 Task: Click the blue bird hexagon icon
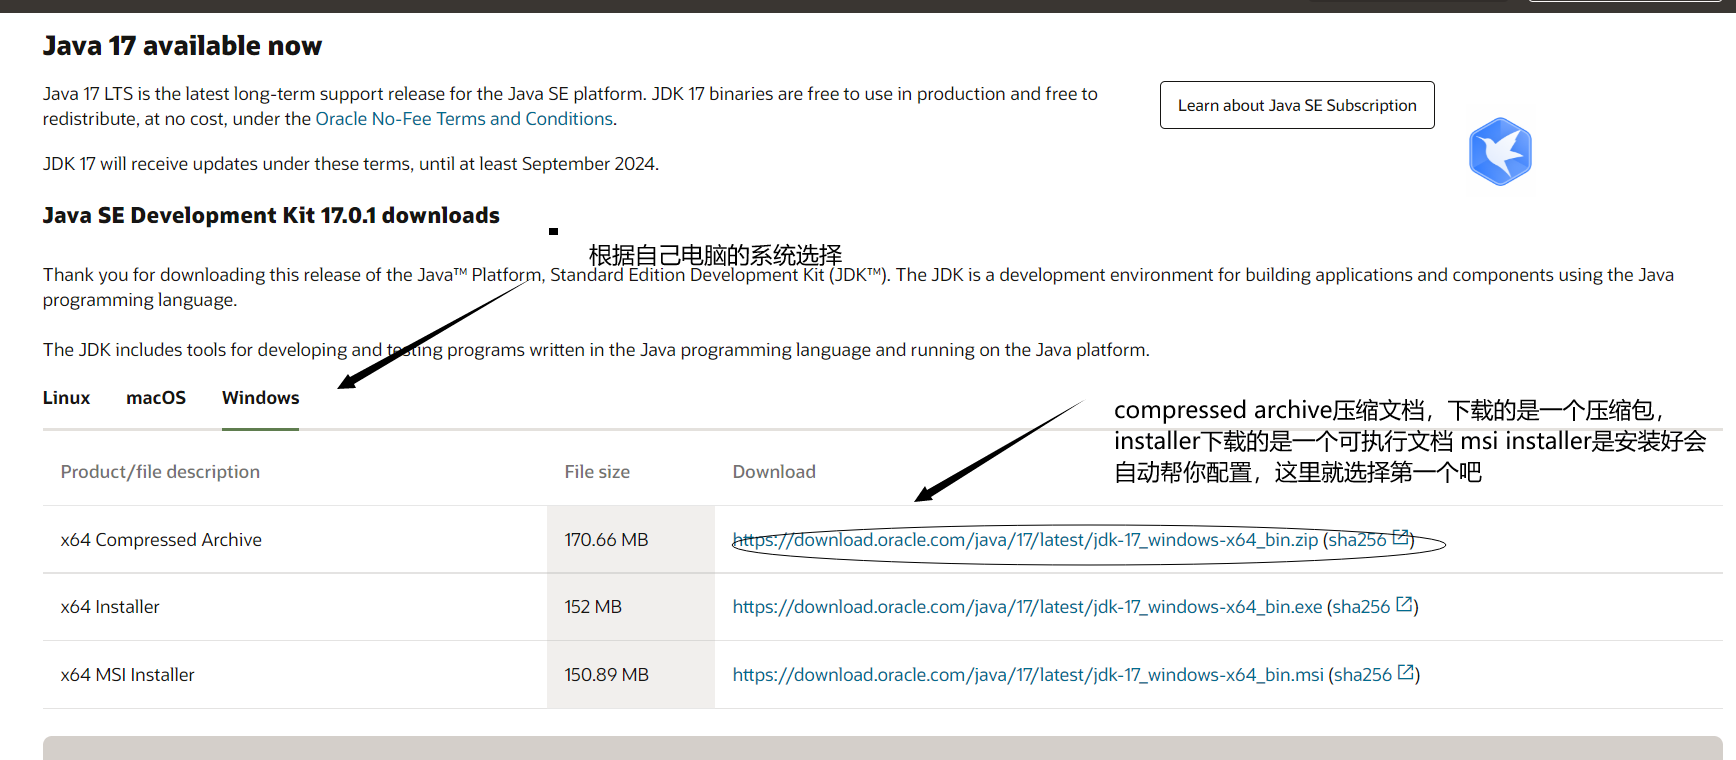tap(1500, 152)
